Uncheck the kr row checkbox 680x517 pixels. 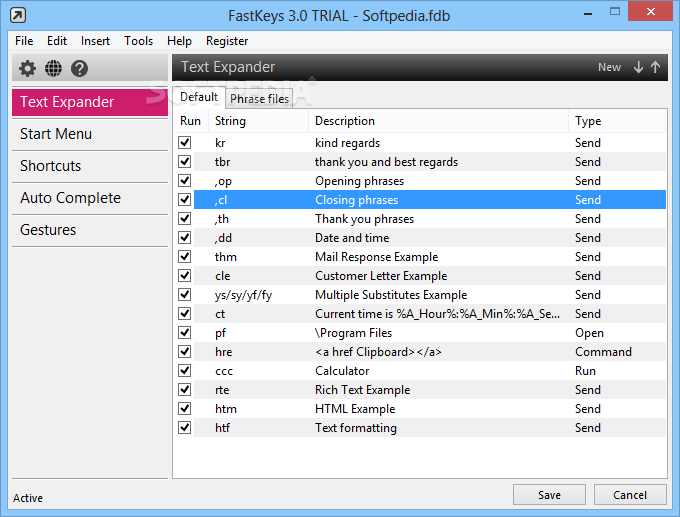[185, 142]
